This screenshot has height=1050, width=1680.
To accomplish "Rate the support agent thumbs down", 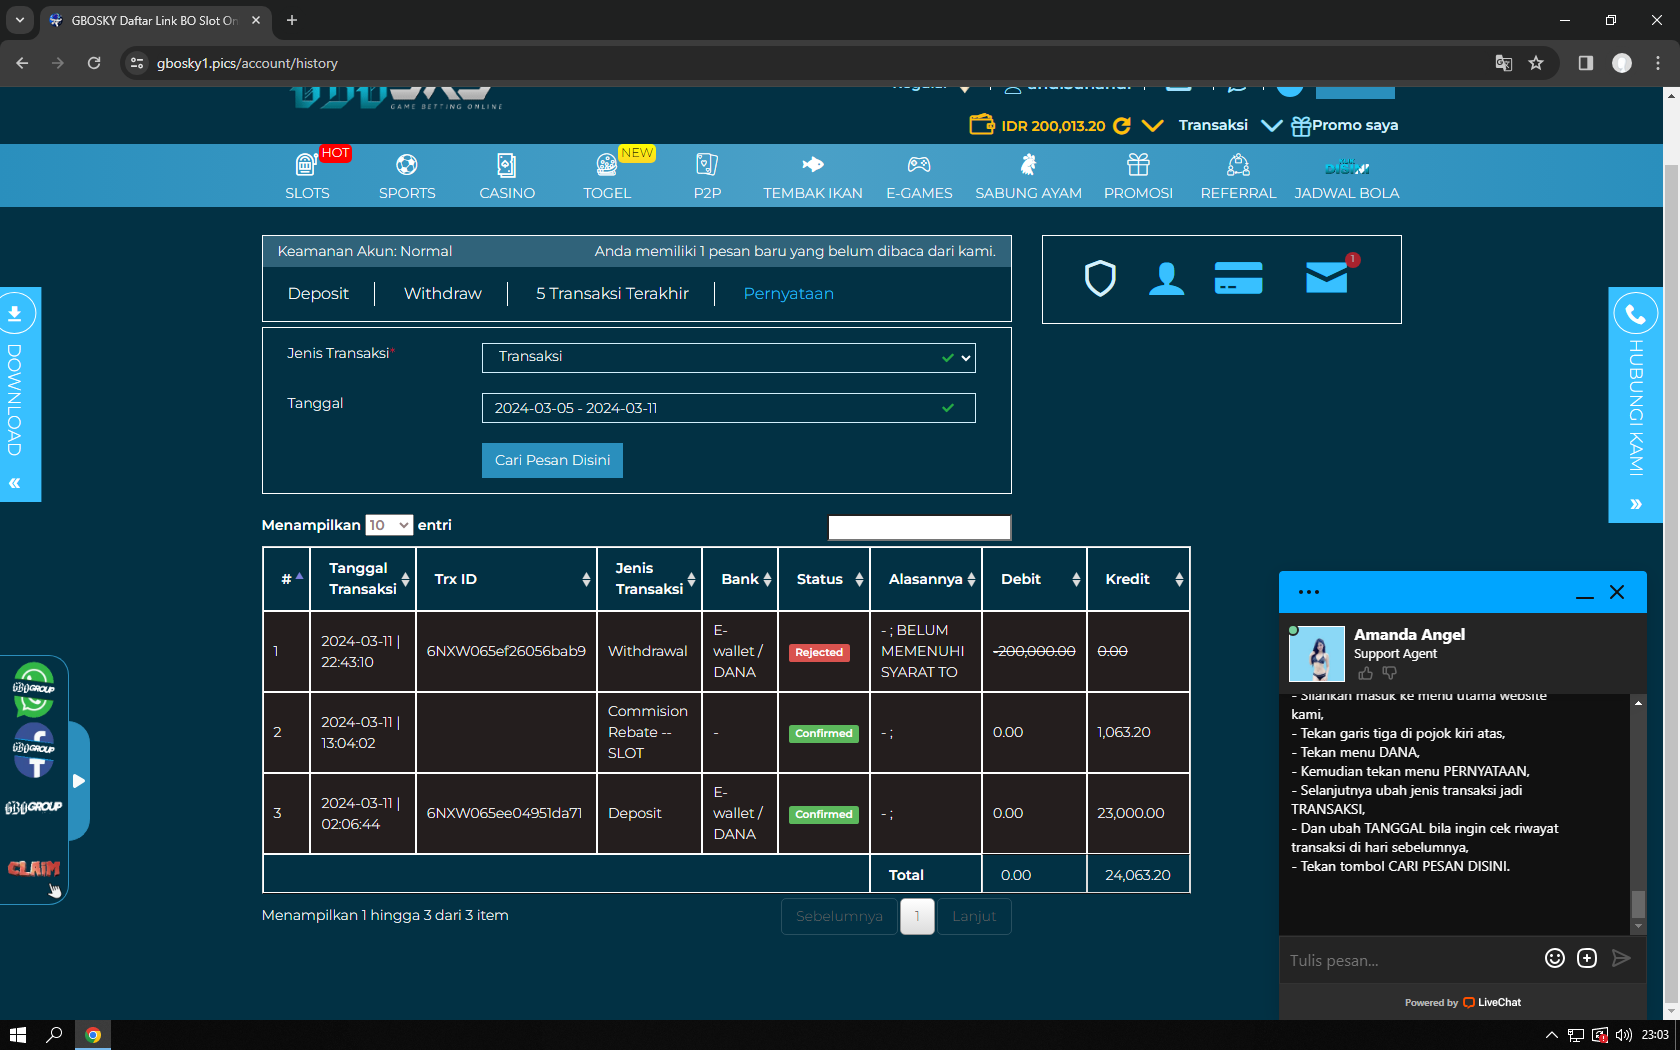I will pos(1389,673).
